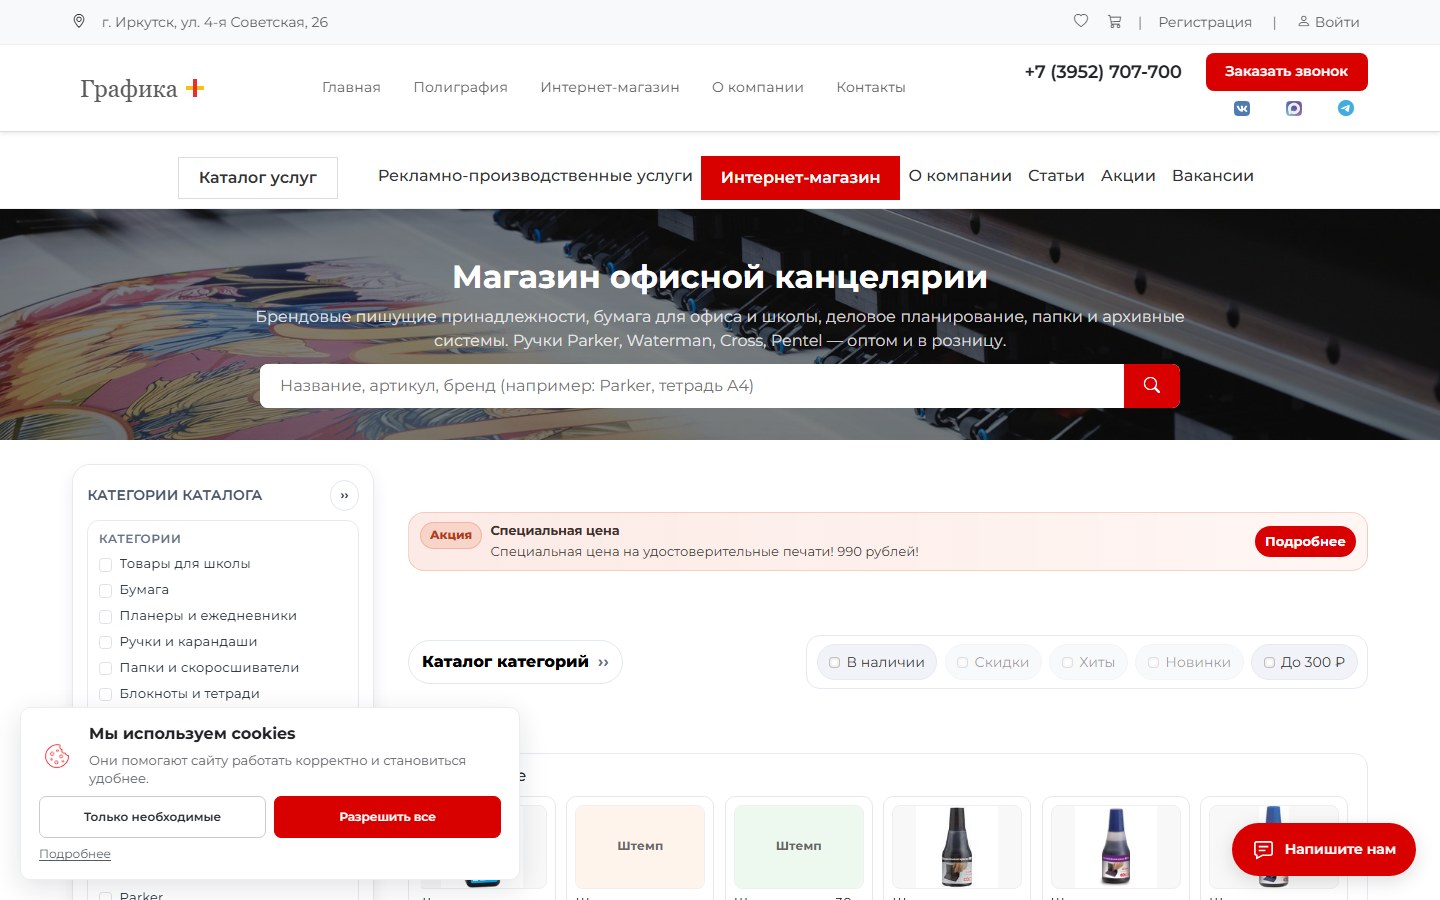The image size is (1440, 900).
Task: Check Папки и скоросшиватели category
Action: [x=105, y=668]
